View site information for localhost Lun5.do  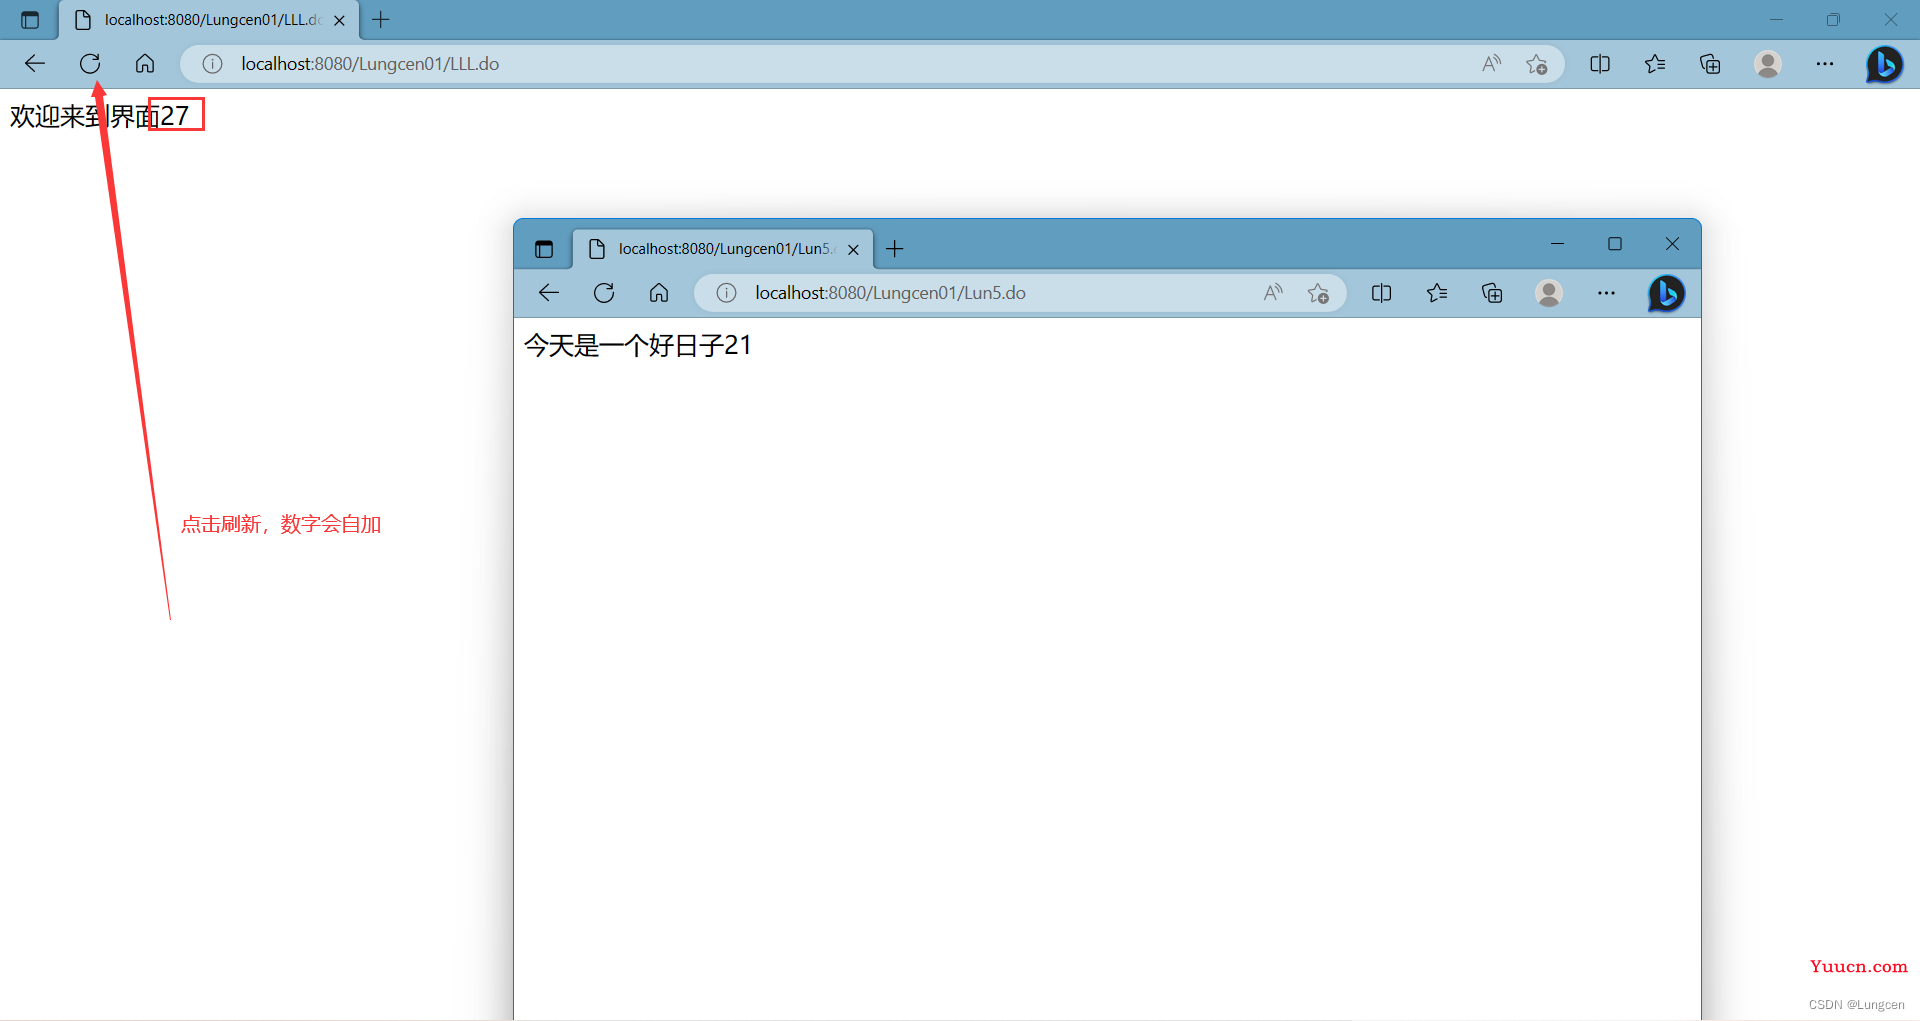[x=726, y=293]
